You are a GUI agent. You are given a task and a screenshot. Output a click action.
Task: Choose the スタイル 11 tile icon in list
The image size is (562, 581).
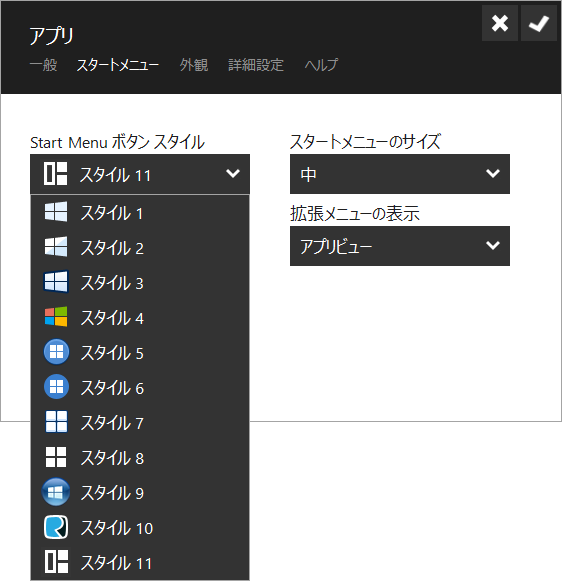tap(56, 562)
